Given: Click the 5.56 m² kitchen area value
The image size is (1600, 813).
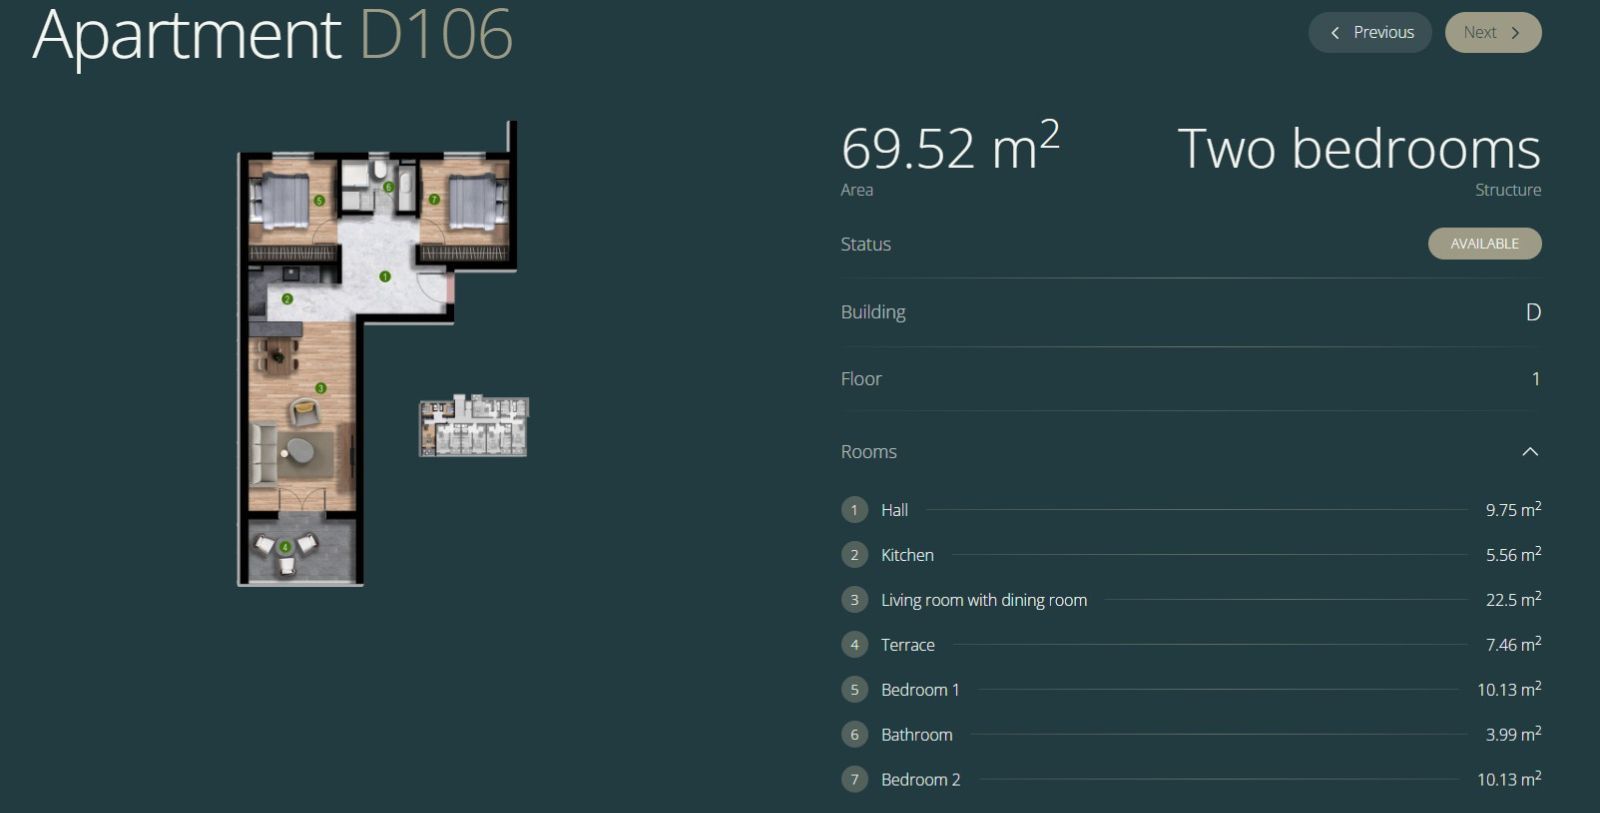Looking at the screenshot, I should 1513,554.
